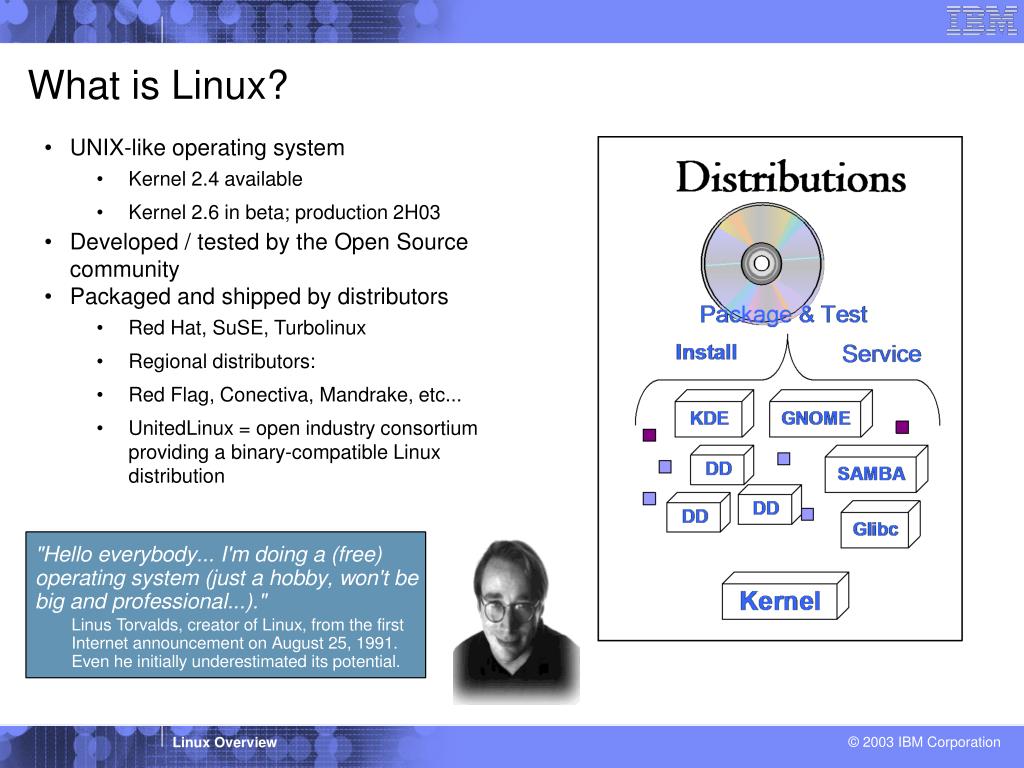Click the 'Regional distributors:' sub-bullet
This screenshot has height=768, width=1024.
[221, 361]
